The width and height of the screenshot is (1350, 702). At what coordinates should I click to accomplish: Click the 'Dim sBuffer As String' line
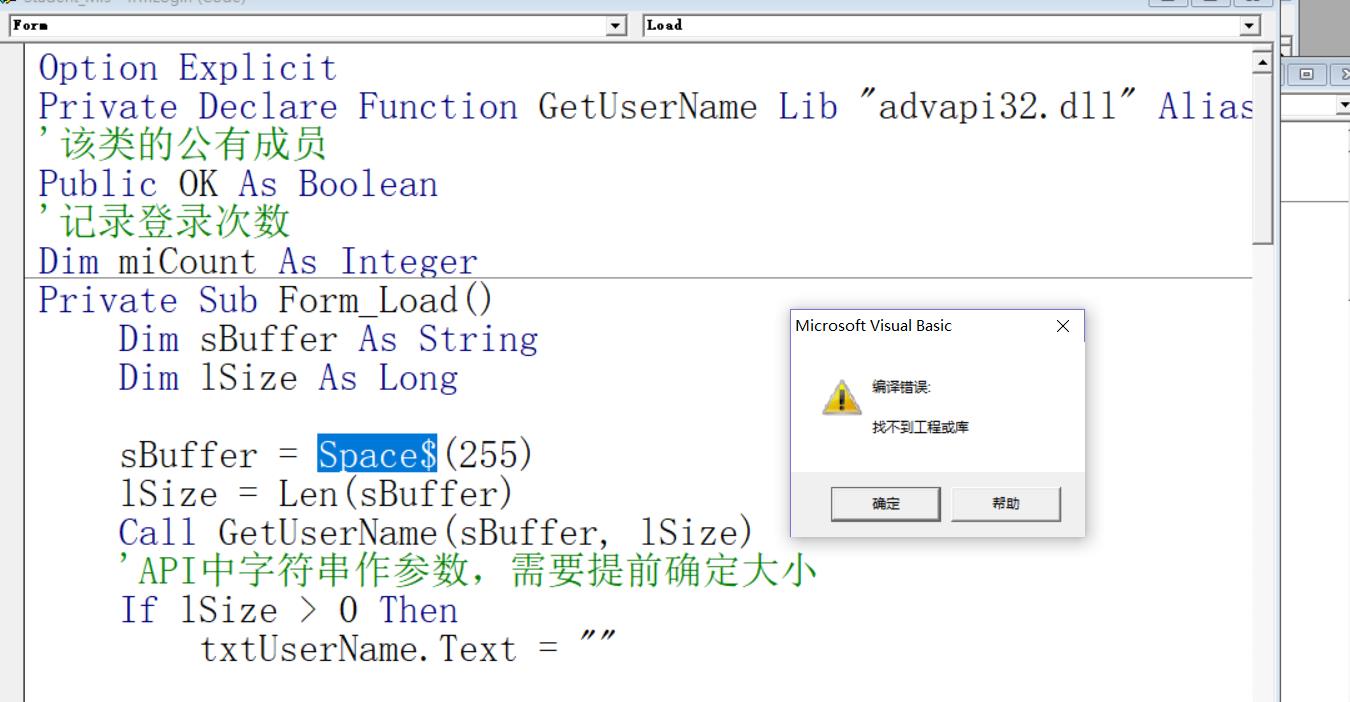coord(328,339)
